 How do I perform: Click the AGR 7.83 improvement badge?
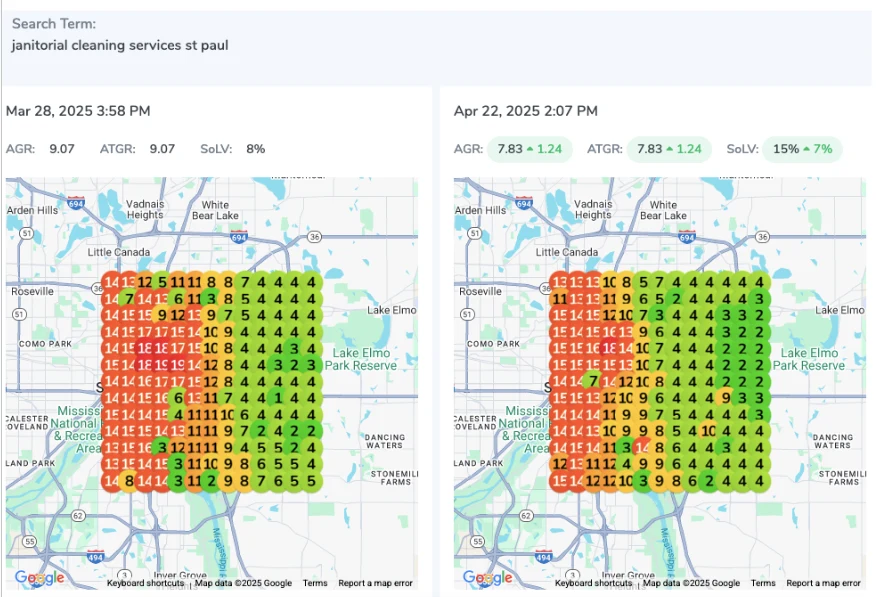[x=524, y=149]
